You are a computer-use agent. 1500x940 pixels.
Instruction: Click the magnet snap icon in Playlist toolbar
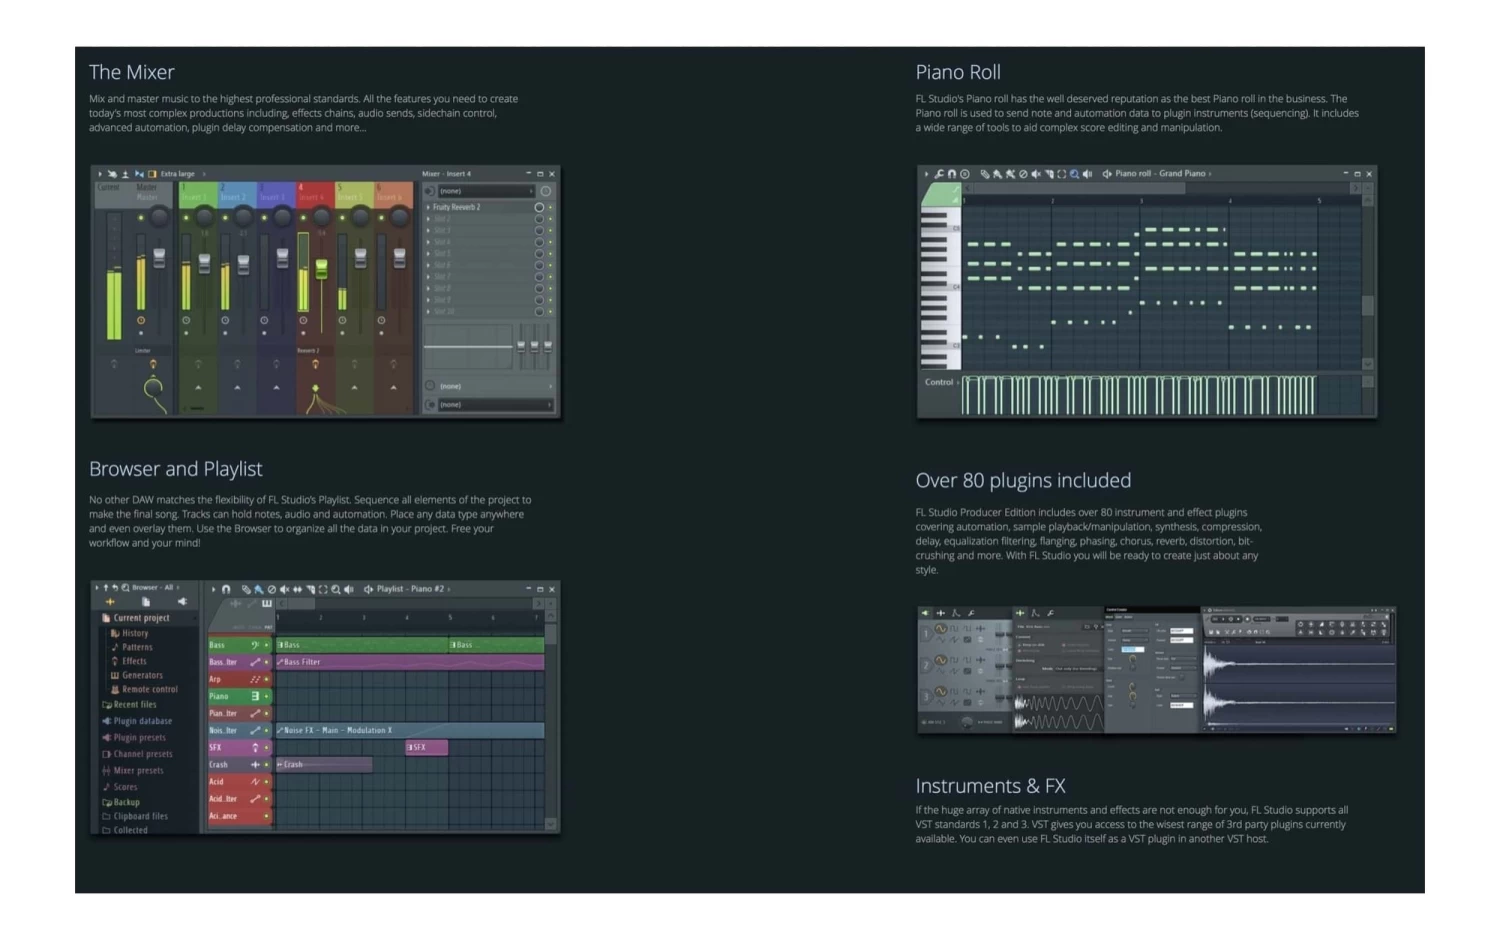click(226, 590)
